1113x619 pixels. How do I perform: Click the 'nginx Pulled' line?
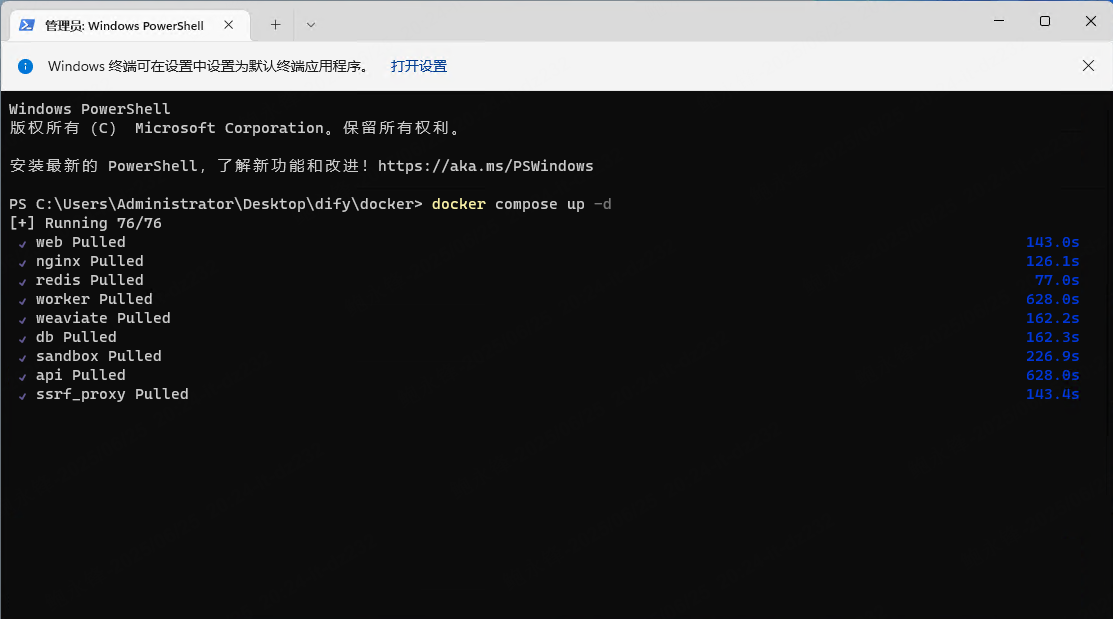89,261
